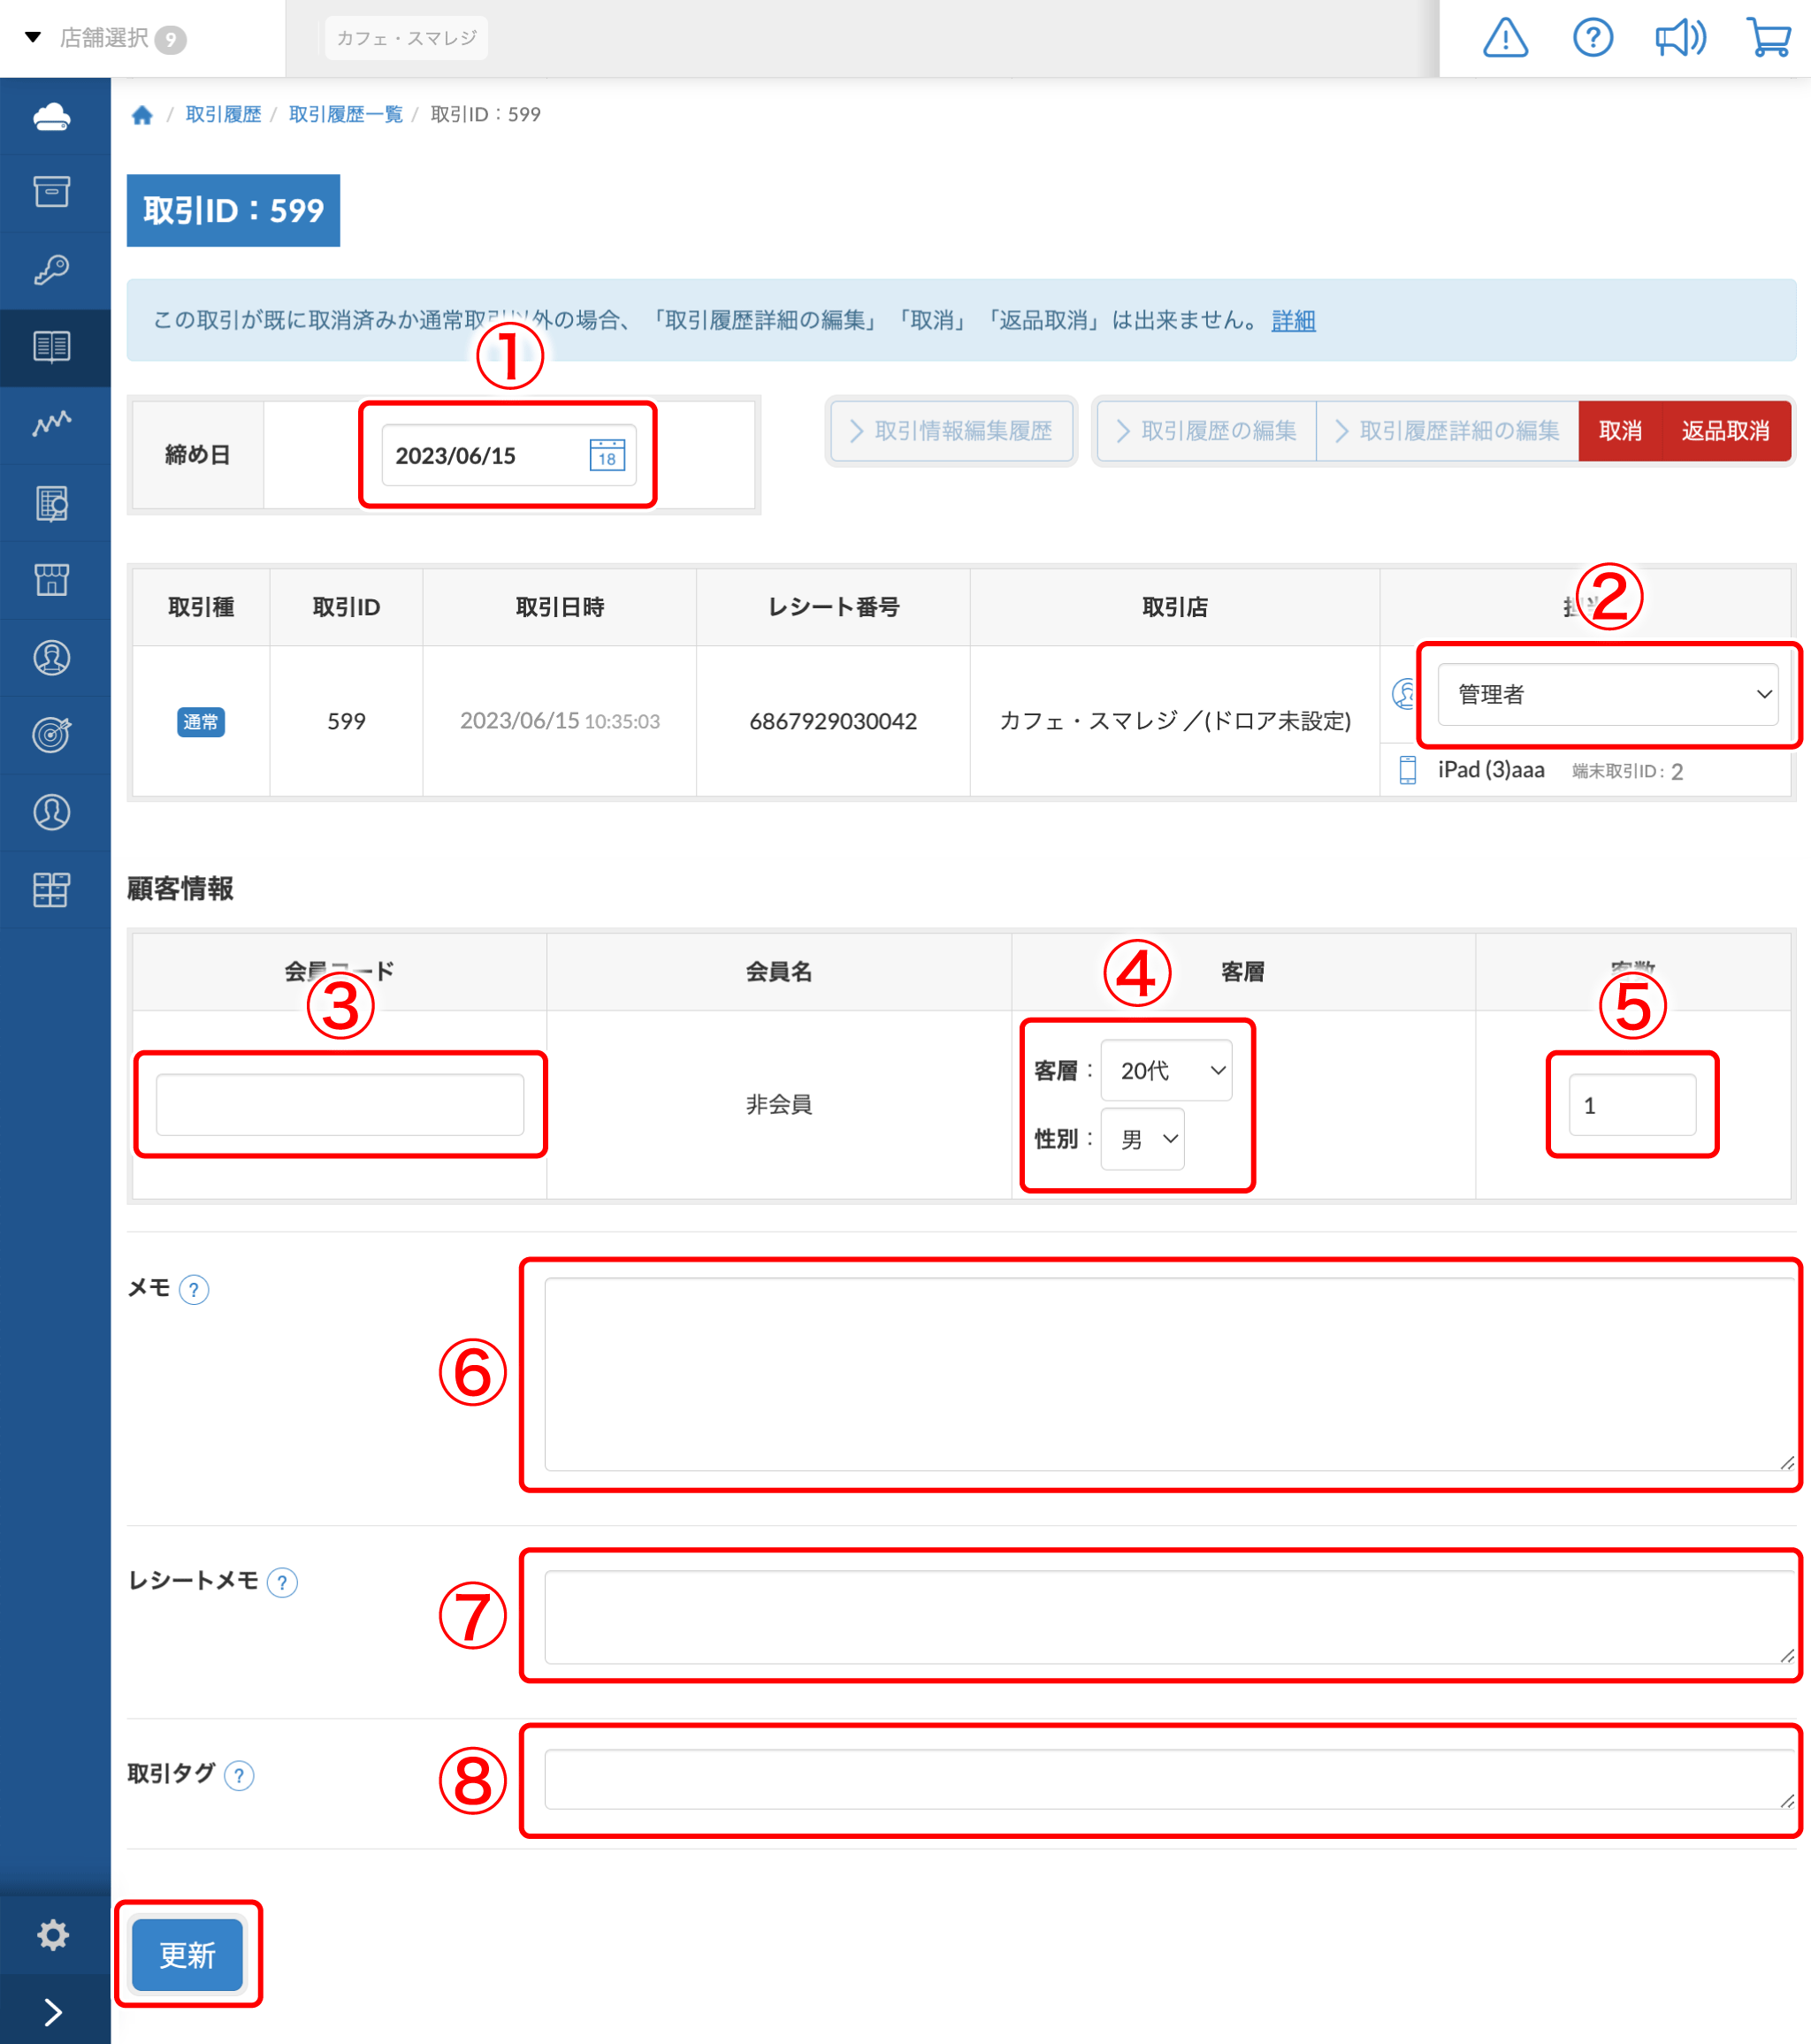Click the sales analysis graph sidebar icon
Image resolution: width=1811 pixels, height=2044 pixels.
coord(52,424)
